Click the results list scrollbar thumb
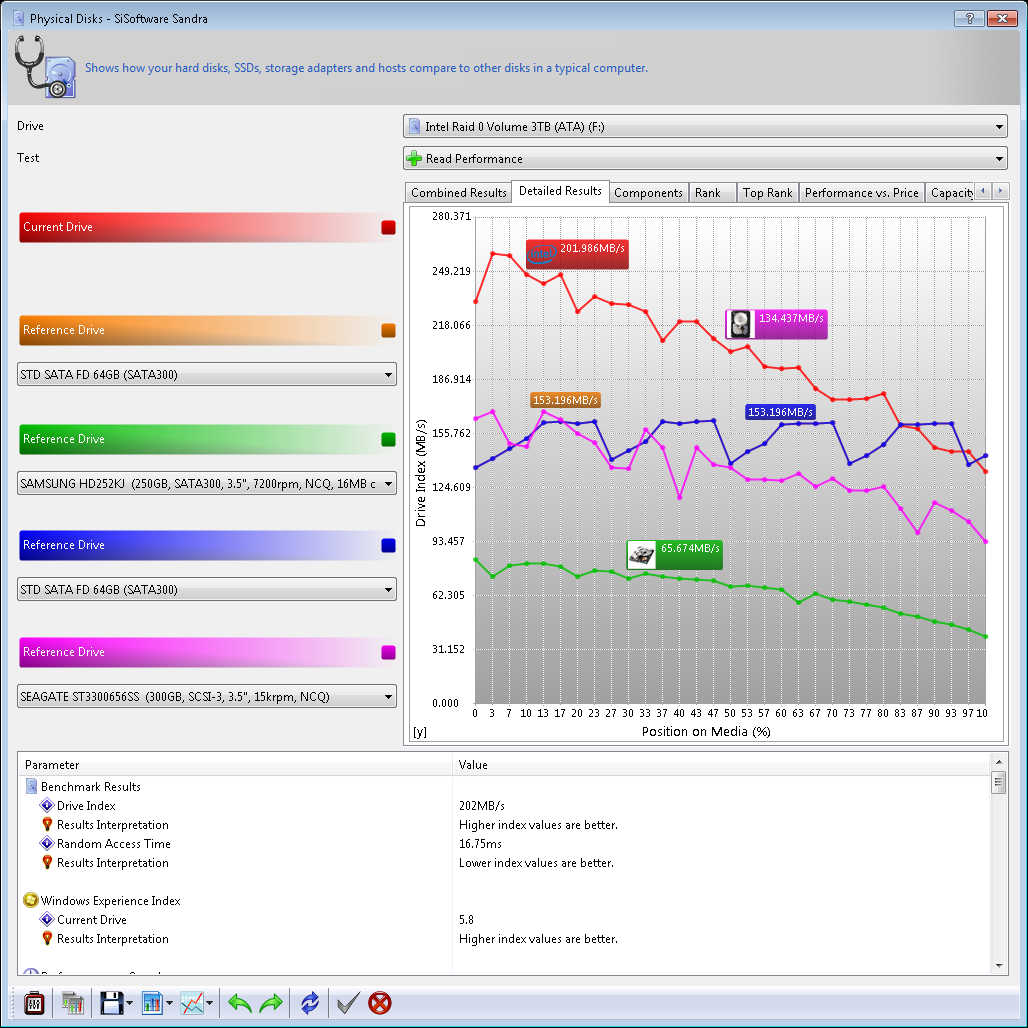This screenshot has width=1028, height=1028. tap(998, 783)
